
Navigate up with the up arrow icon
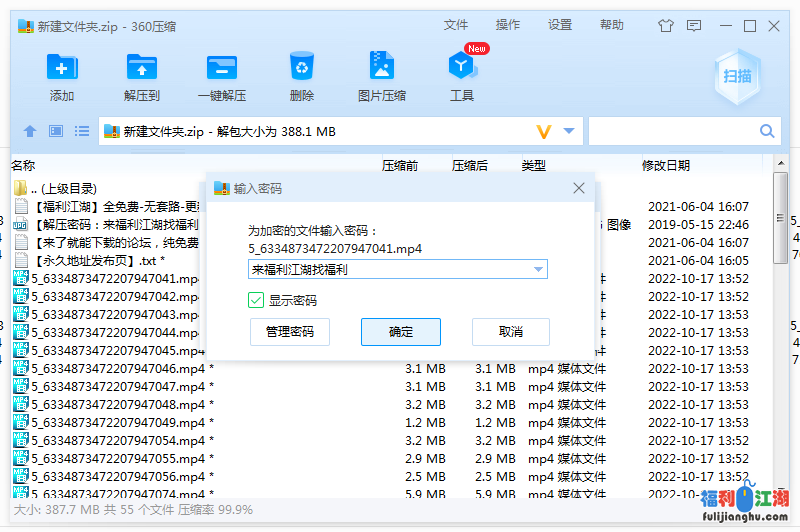(30, 131)
